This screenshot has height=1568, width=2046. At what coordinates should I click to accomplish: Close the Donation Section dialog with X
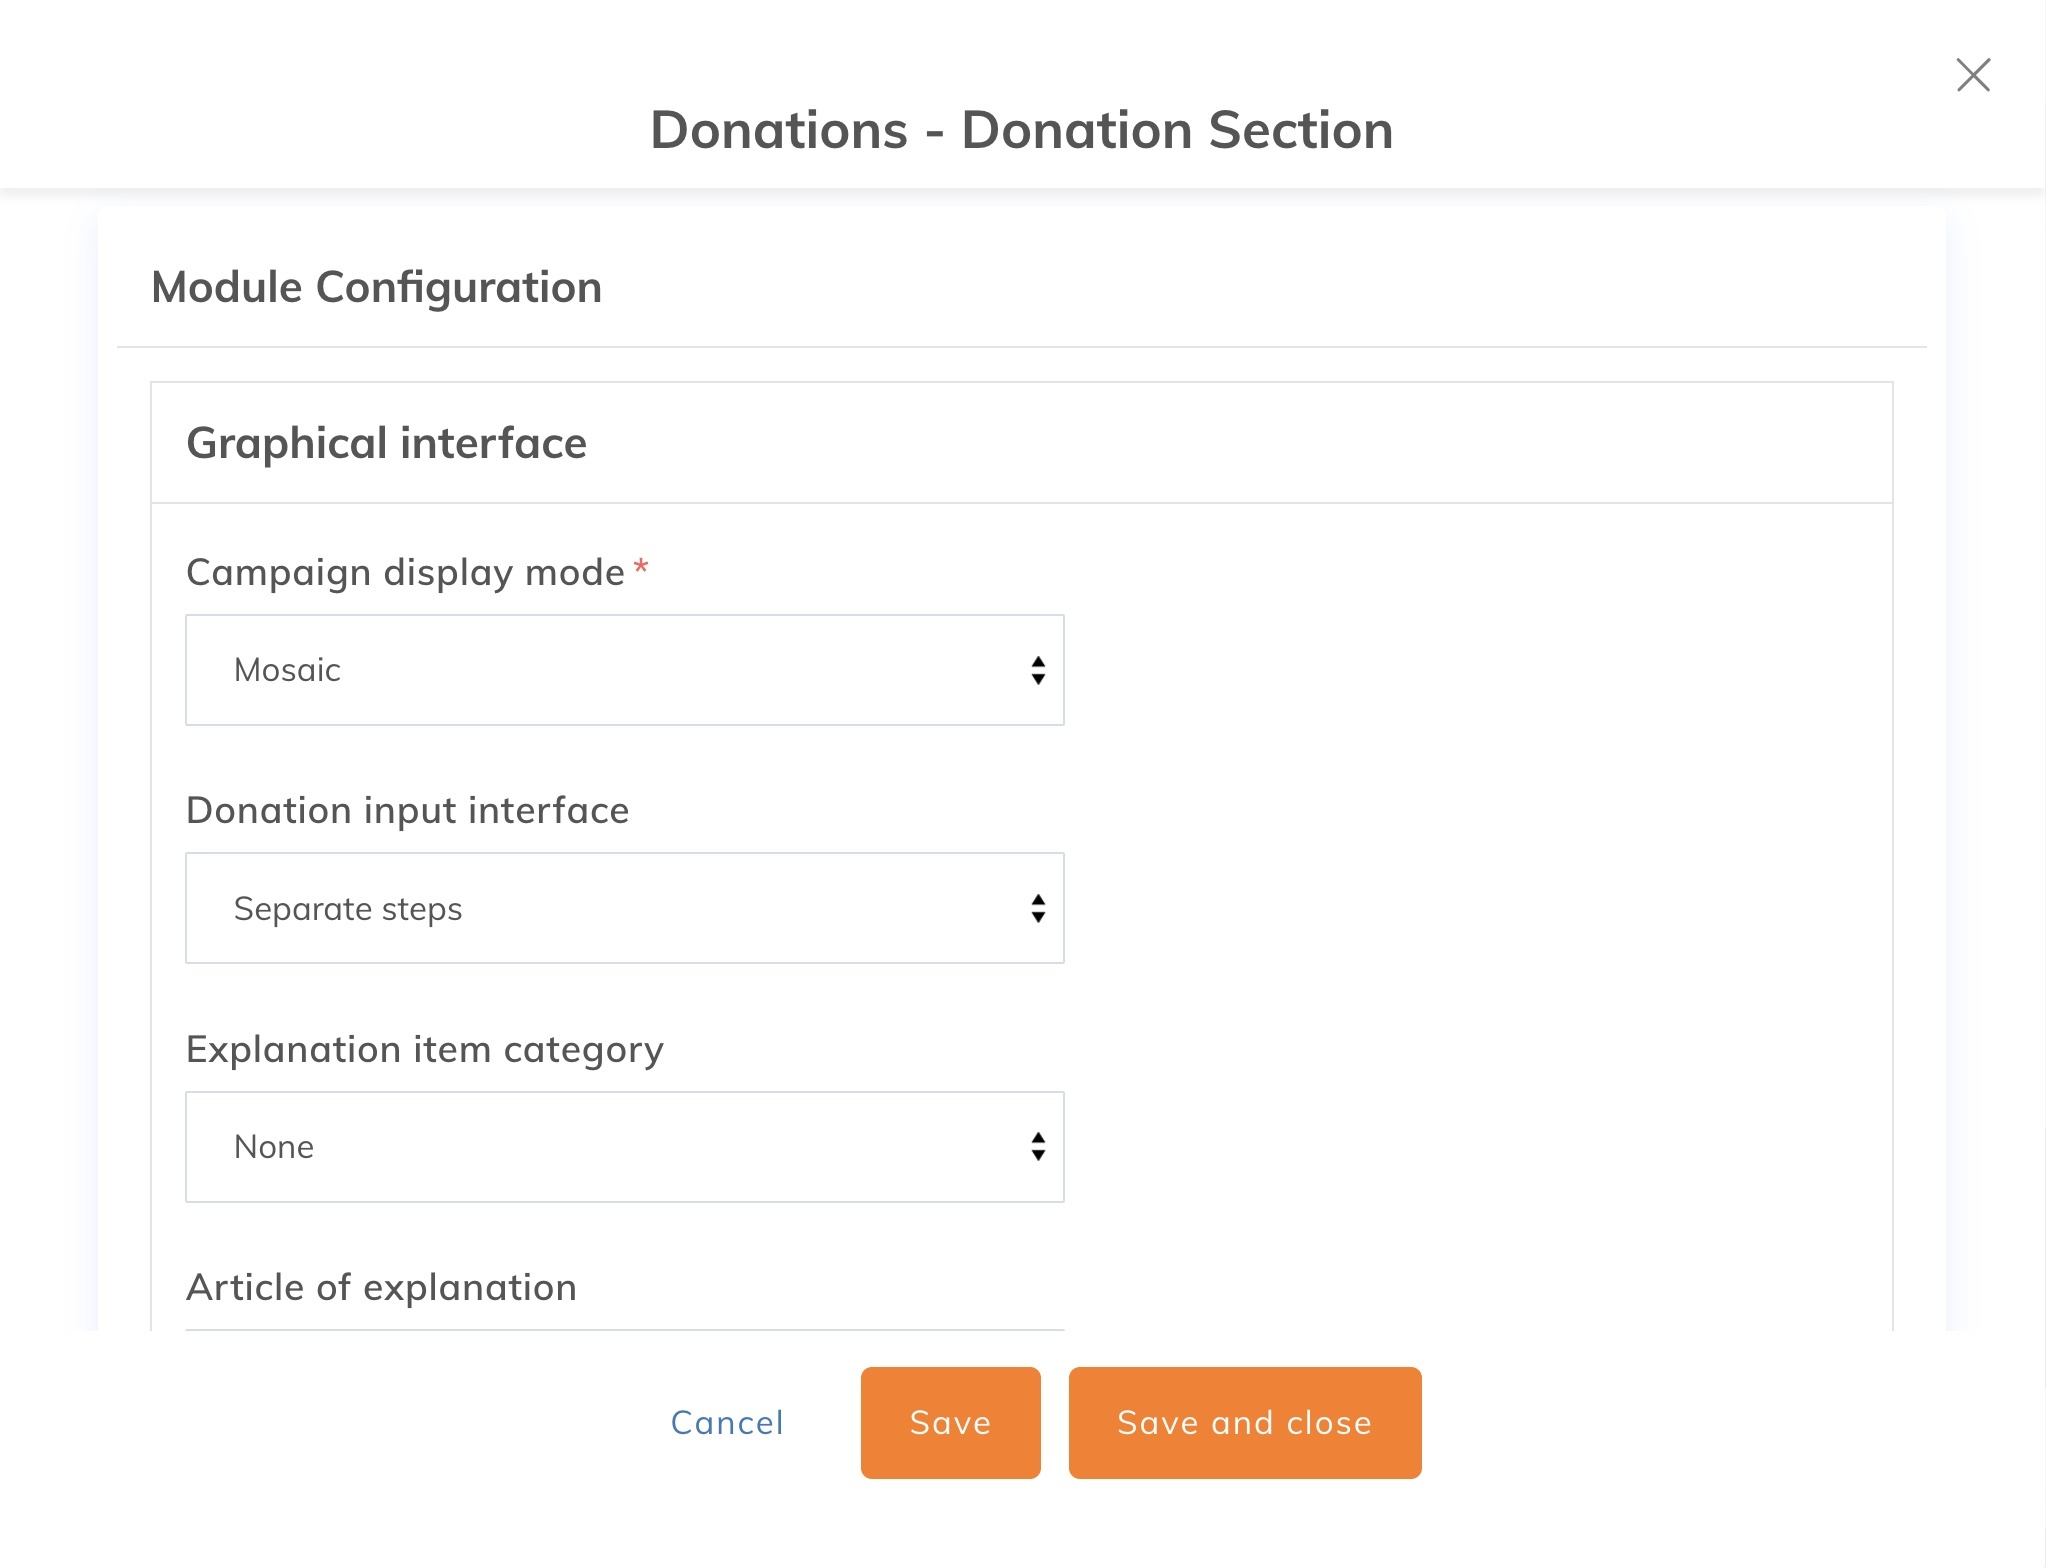tap(1973, 75)
